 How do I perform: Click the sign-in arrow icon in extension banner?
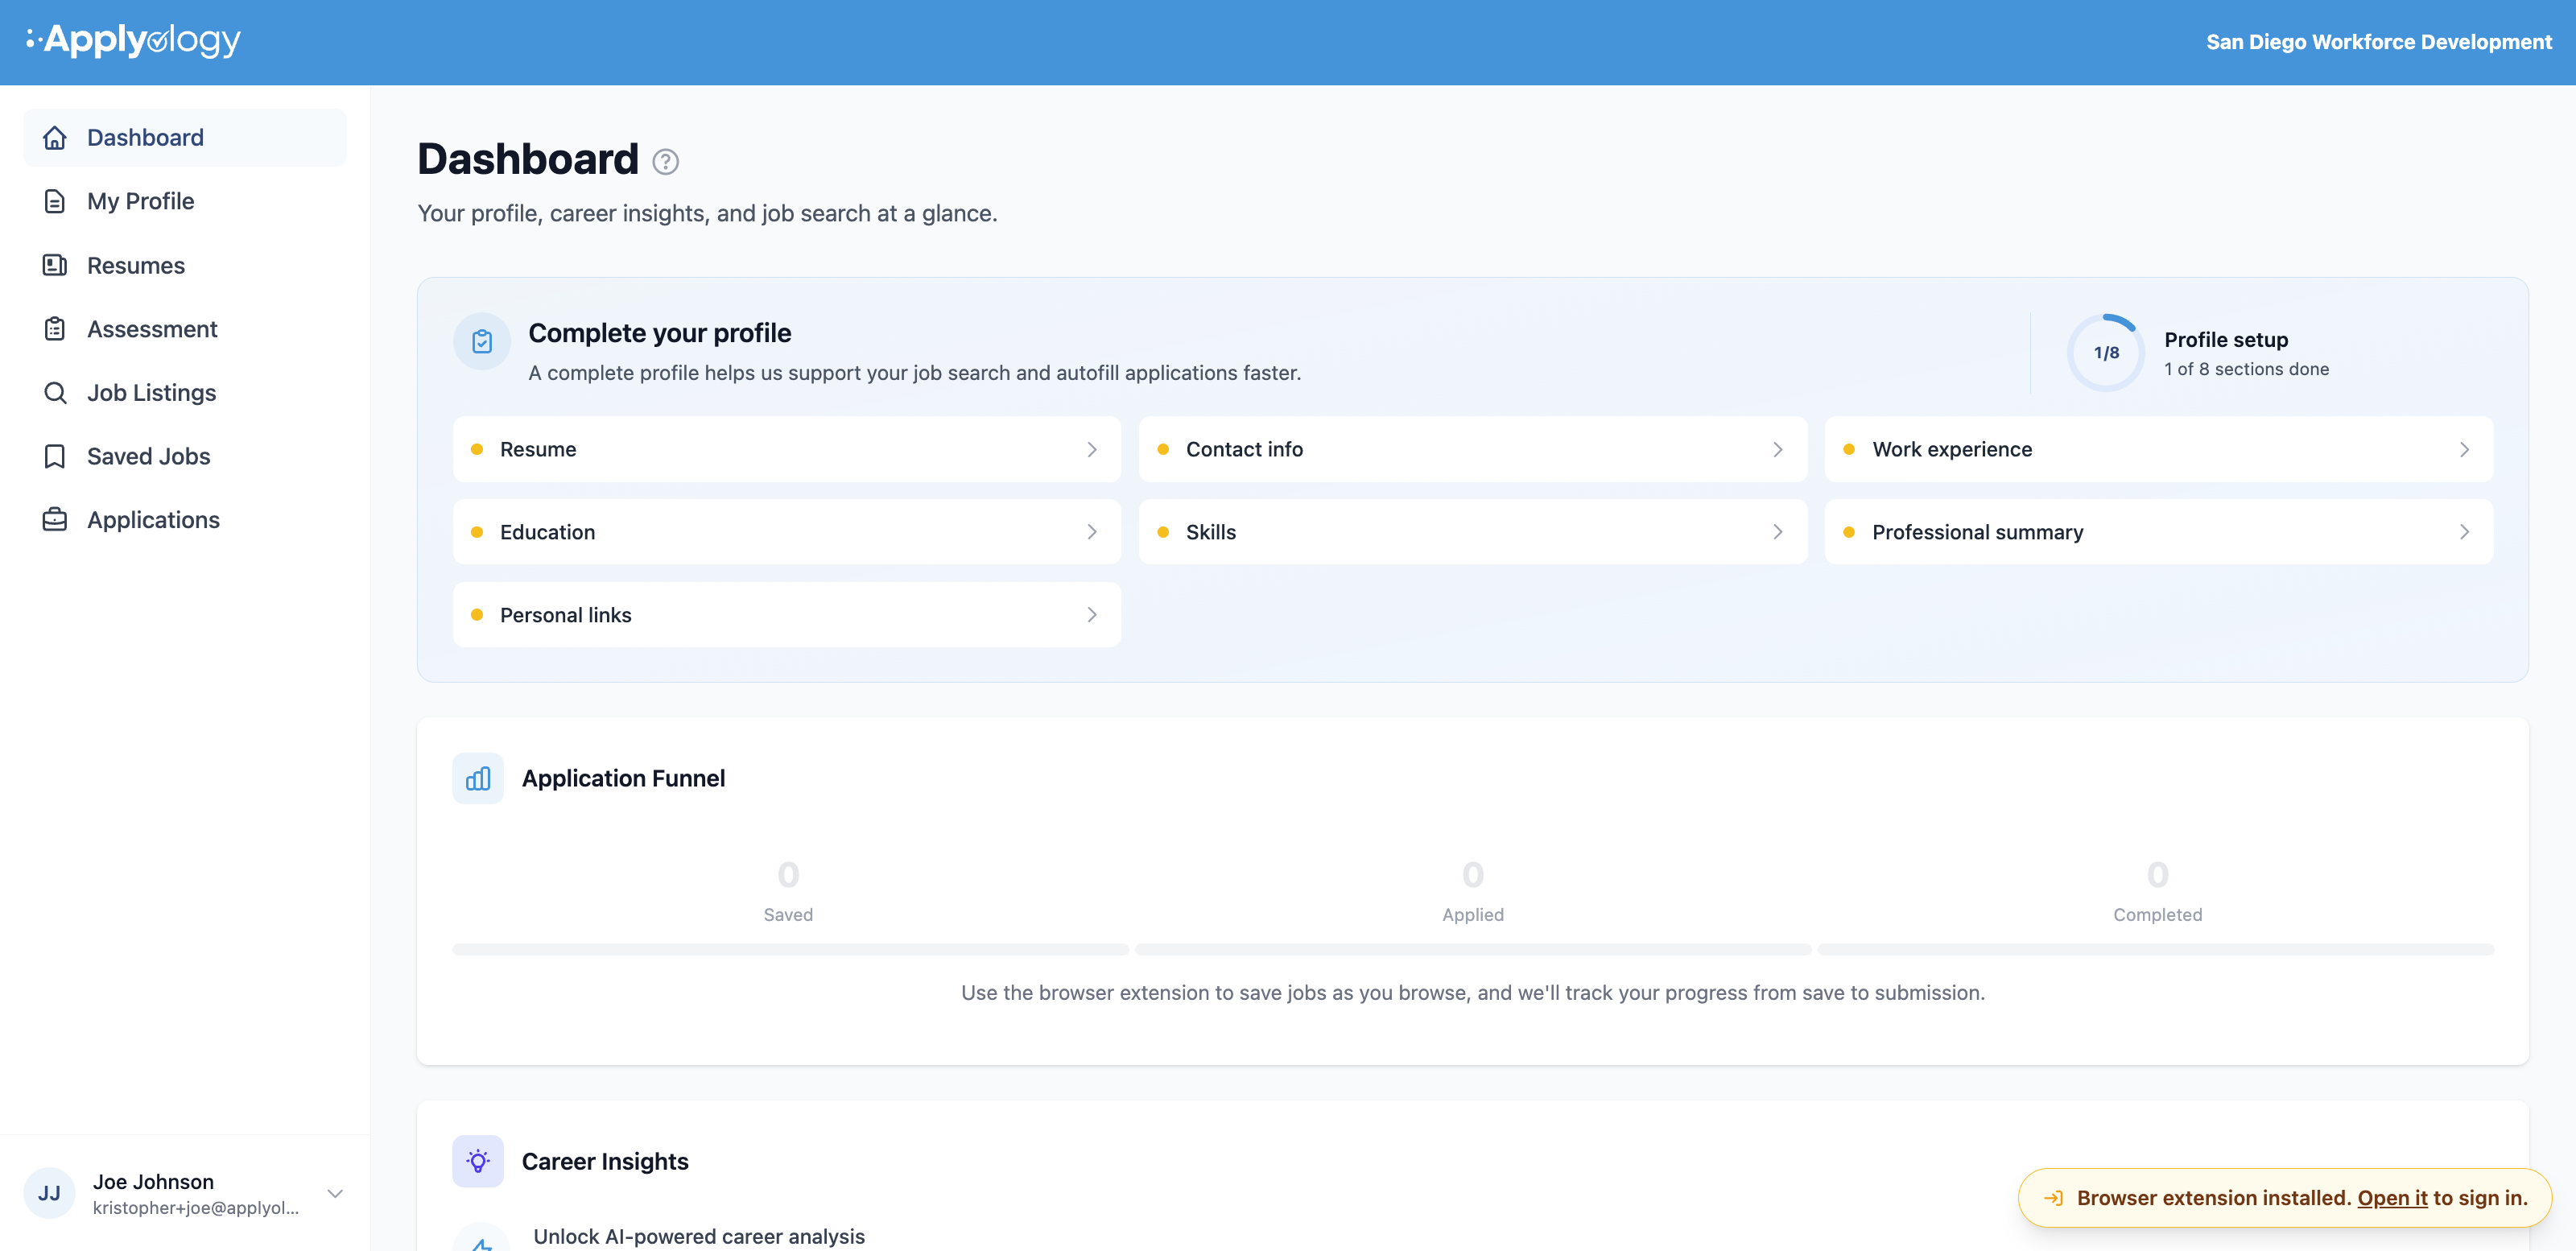[x=2053, y=1198]
